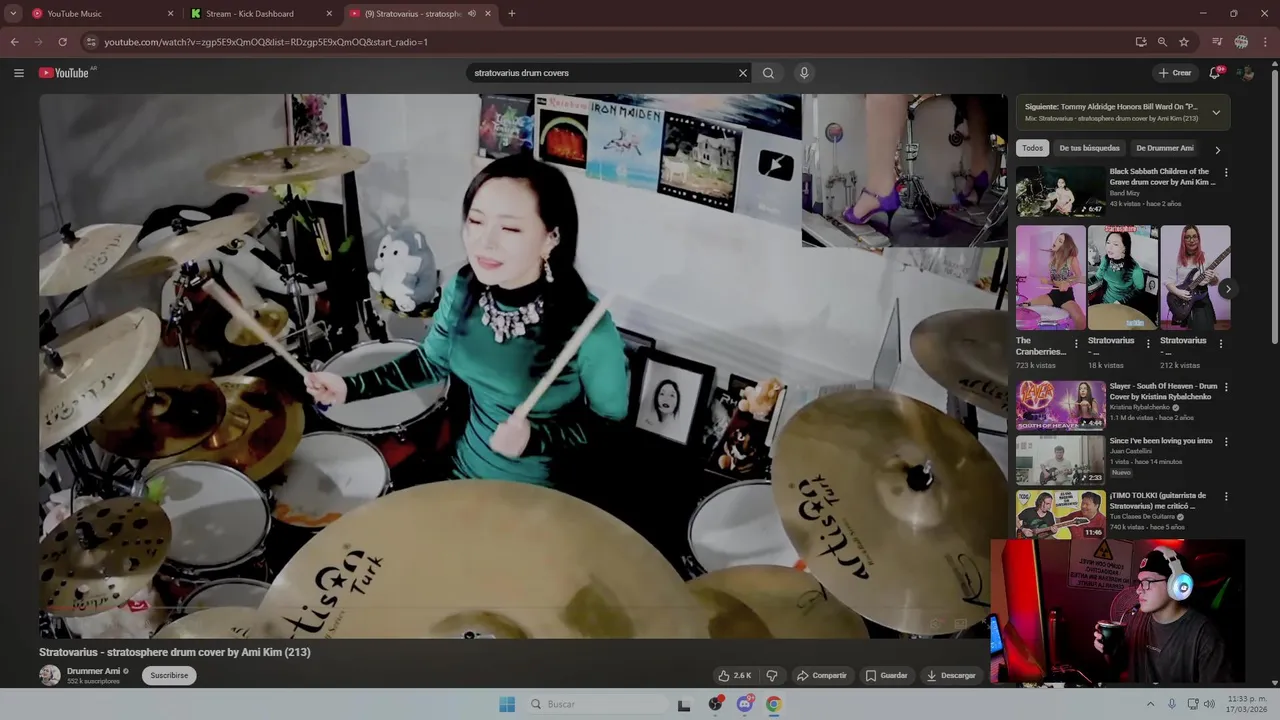View site information icon in address bar
The width and height of the screenshot is (1280, 720).
click(91, 42)
